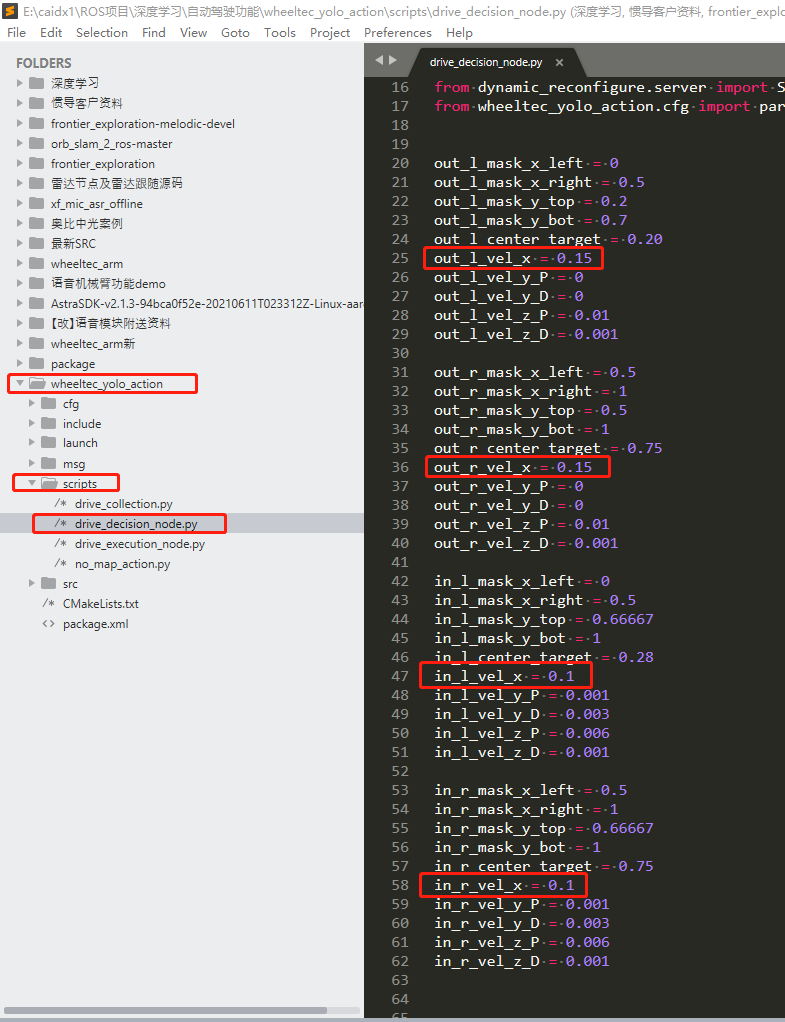Viewport: 785px width, 1022px height.
Task: Open the Find menu
Action: [x=154, y=33]
